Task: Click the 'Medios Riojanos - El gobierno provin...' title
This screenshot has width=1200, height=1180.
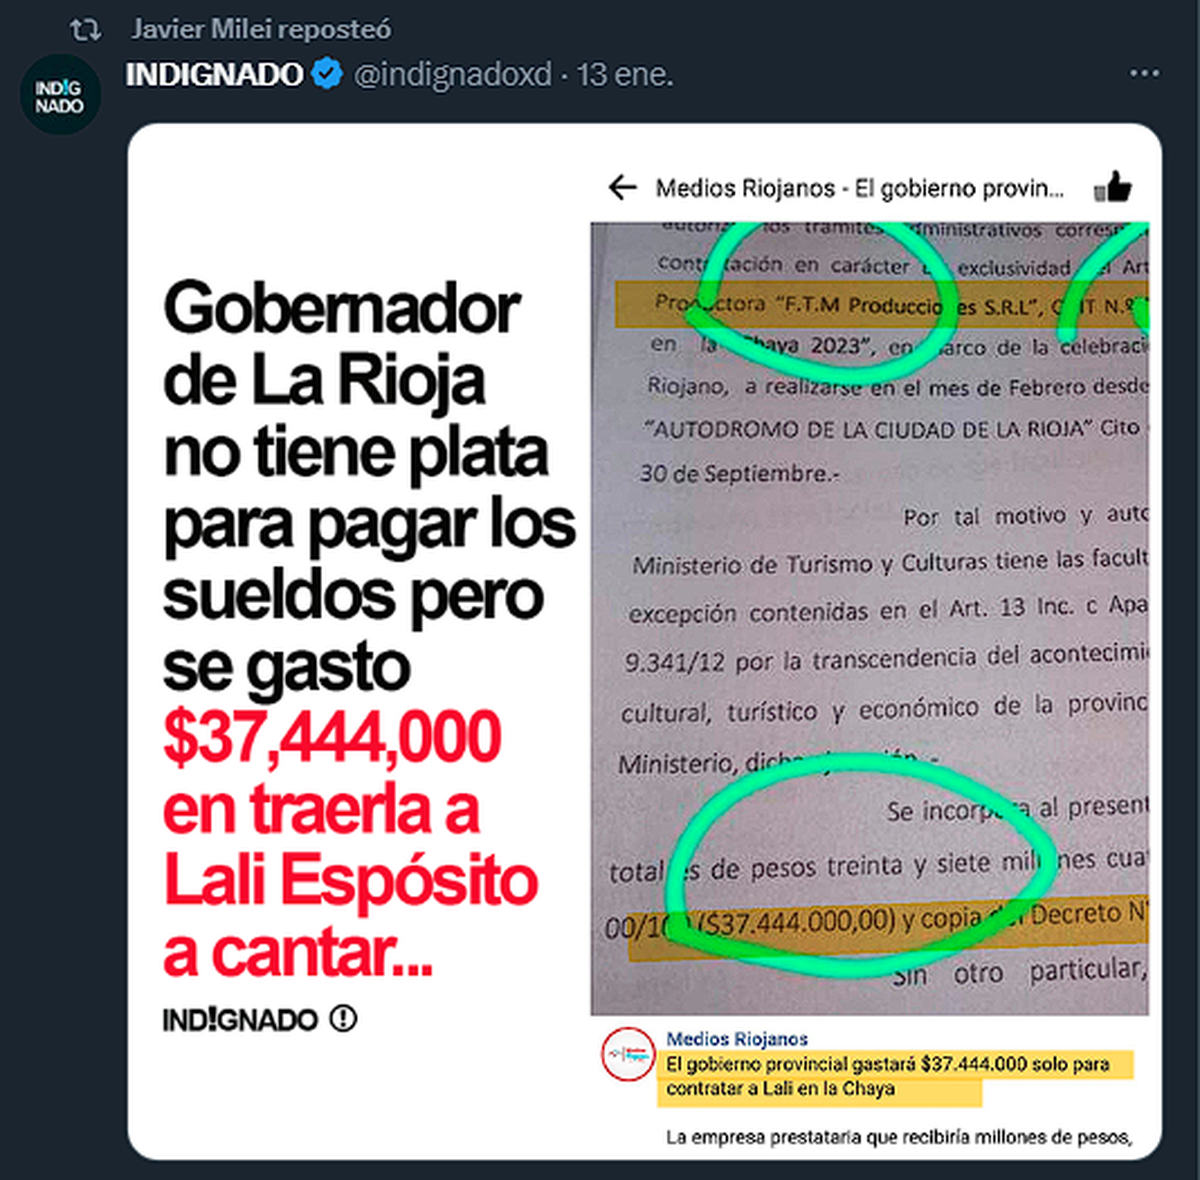Action: pyautogui.click(x=860, y=188)
